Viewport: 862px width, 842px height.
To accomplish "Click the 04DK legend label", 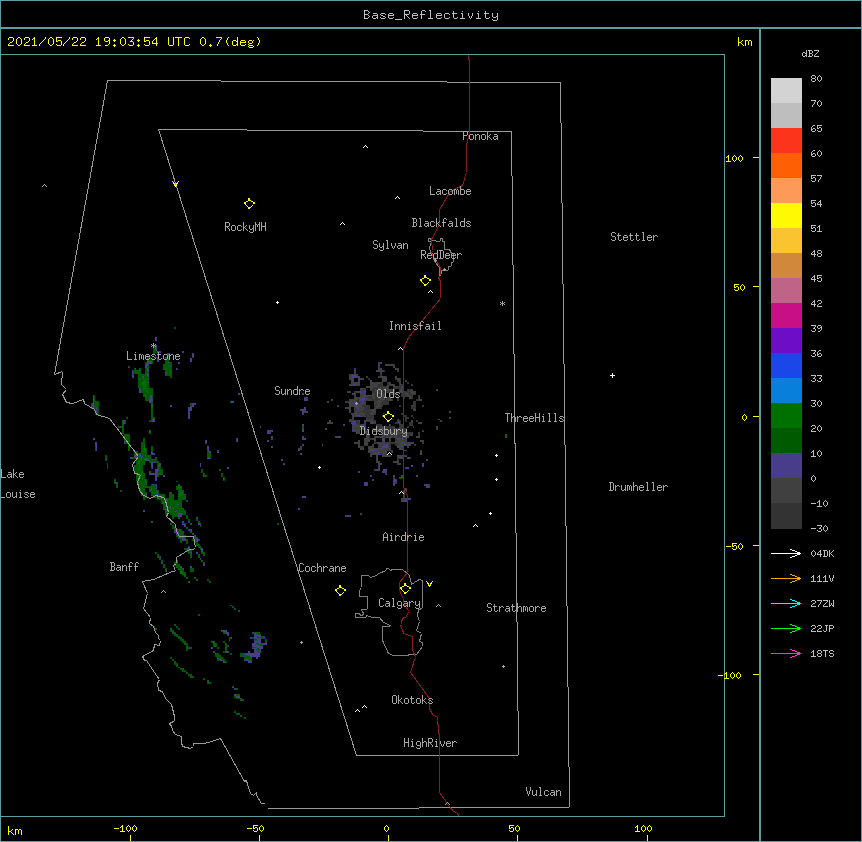I will (x=822, y=553).
